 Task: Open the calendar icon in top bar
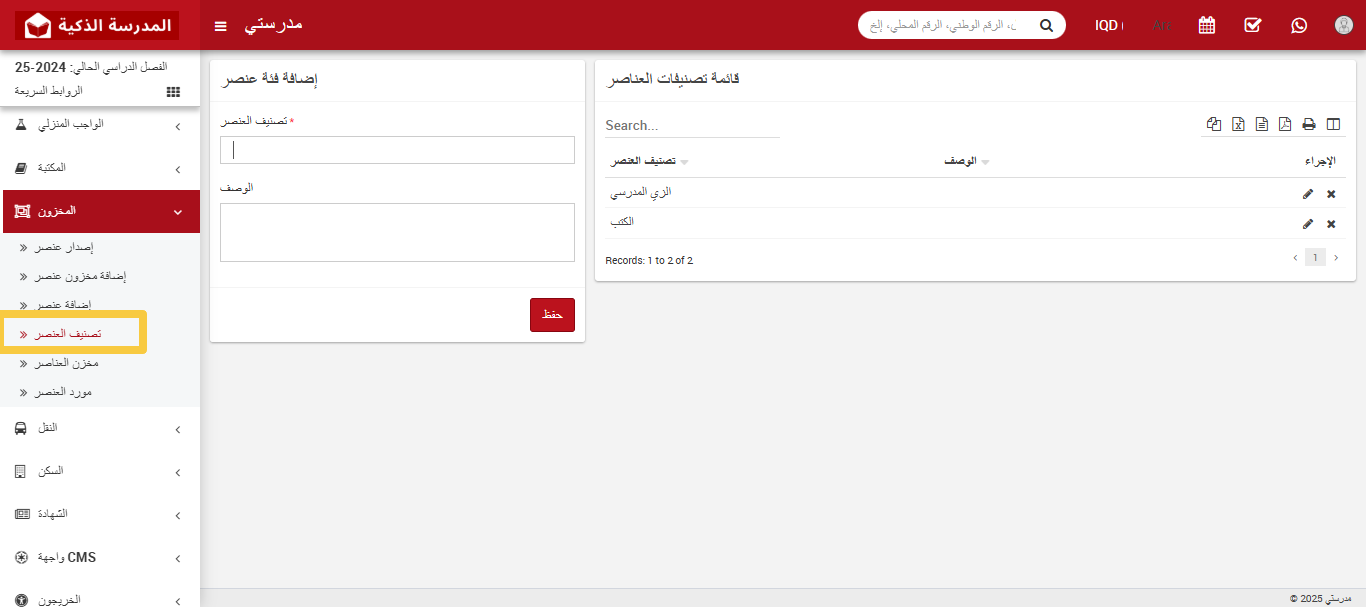click(x=1207, y=25)
